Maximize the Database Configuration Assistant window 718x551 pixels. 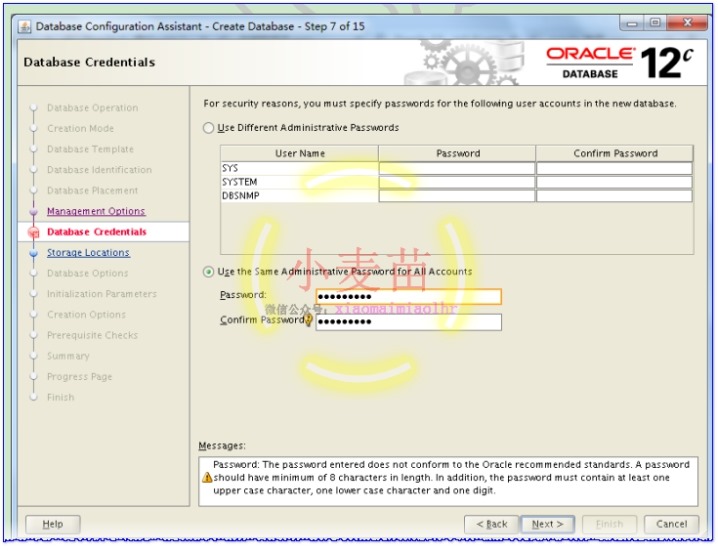pyautogui.click(x=655, y=23)
